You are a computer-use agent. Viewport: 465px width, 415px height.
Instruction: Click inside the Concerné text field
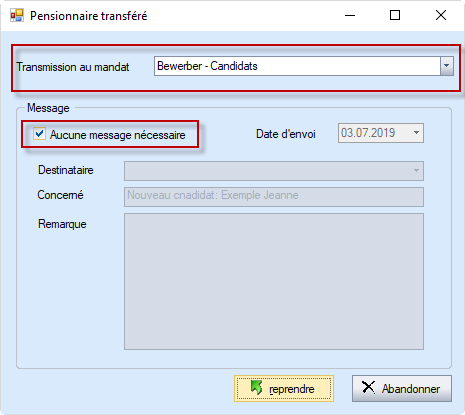(274, 197)
